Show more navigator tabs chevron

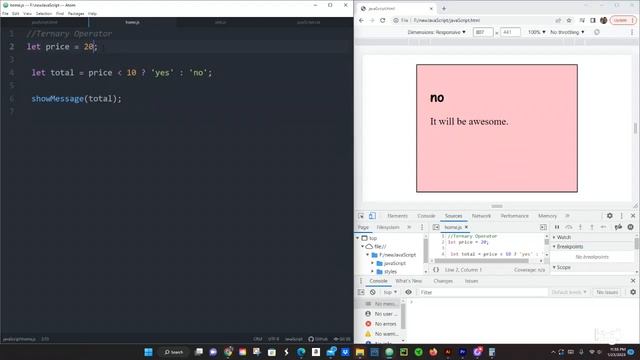[409, 227]
